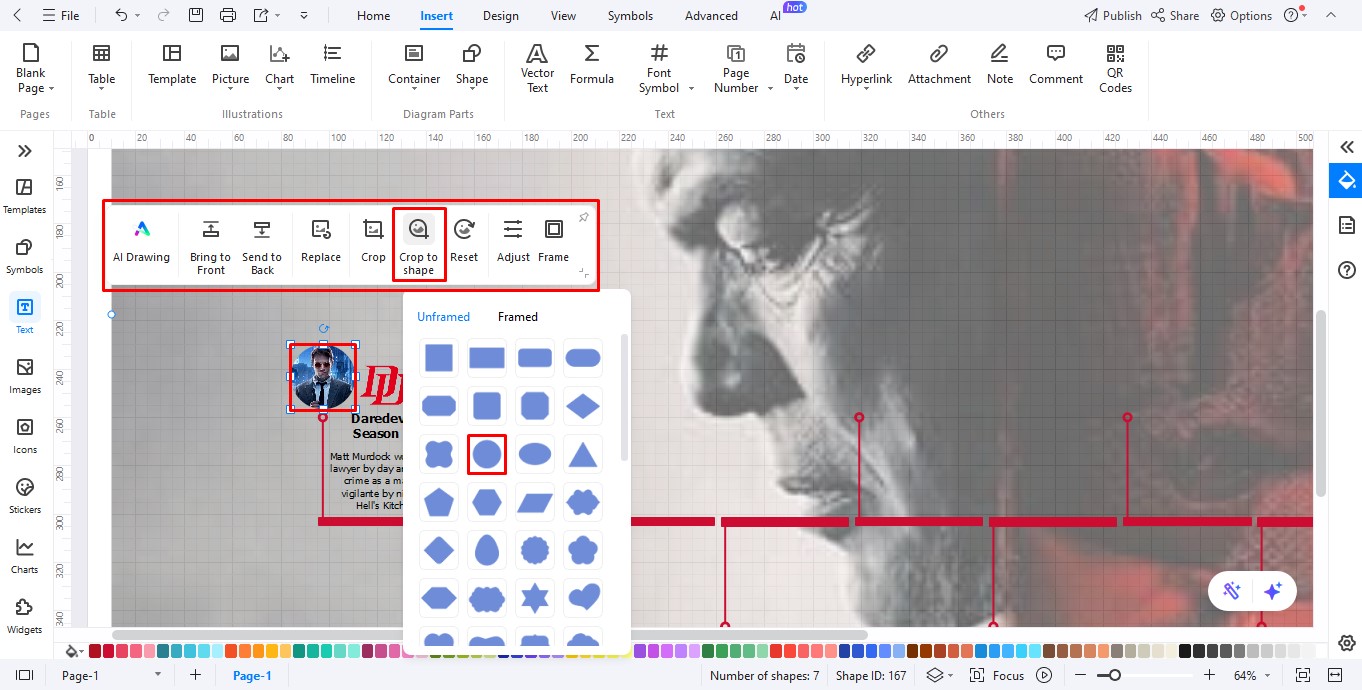Switch to the View tab
This screenshot has height=690, width=1362.
(x=564, y=16)
